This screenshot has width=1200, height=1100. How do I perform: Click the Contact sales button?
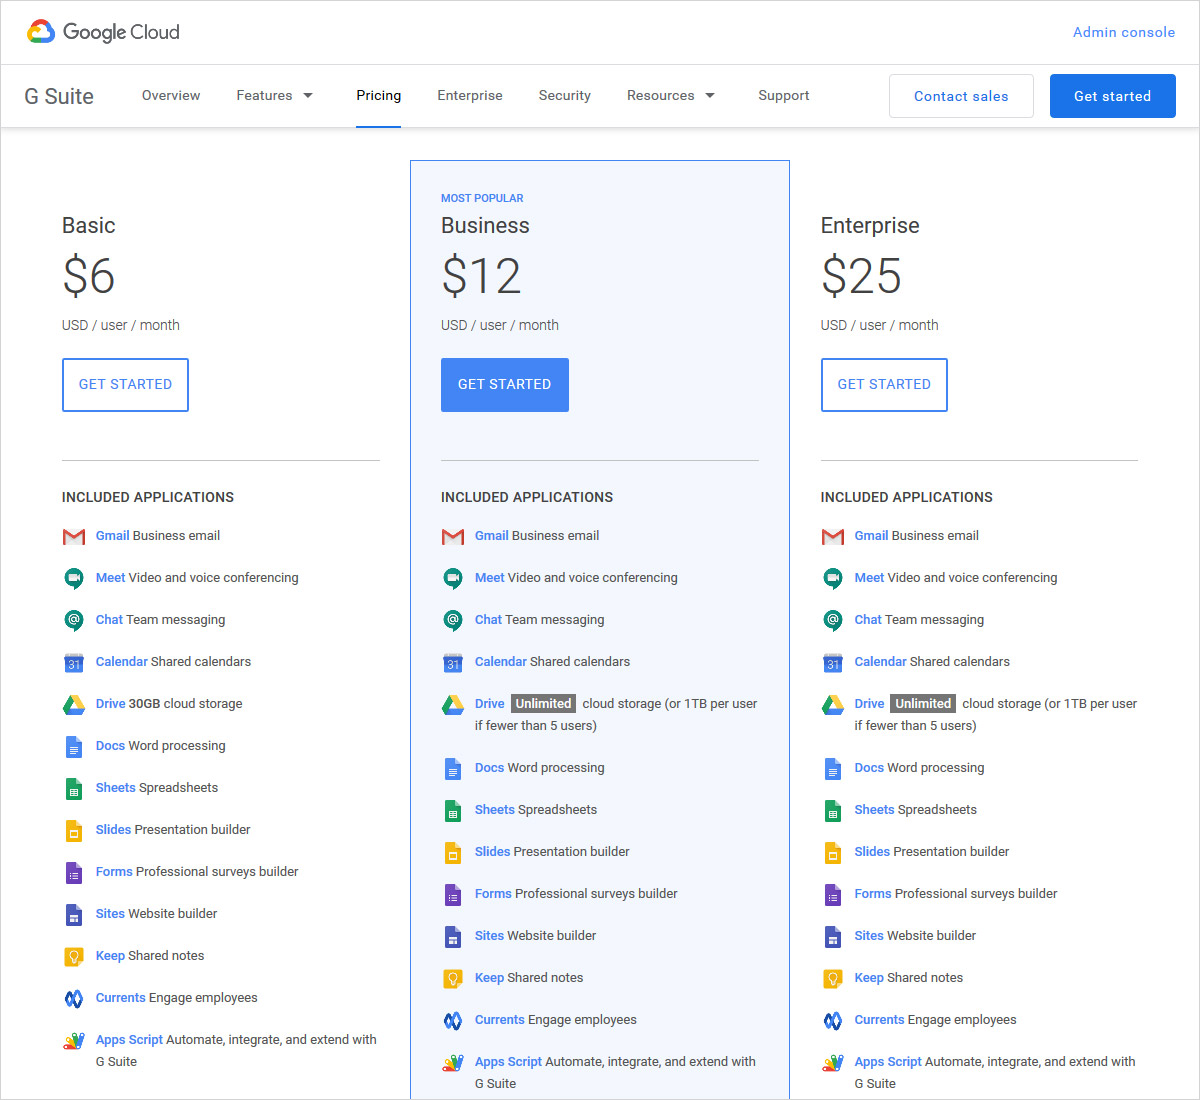click(961, 96)
